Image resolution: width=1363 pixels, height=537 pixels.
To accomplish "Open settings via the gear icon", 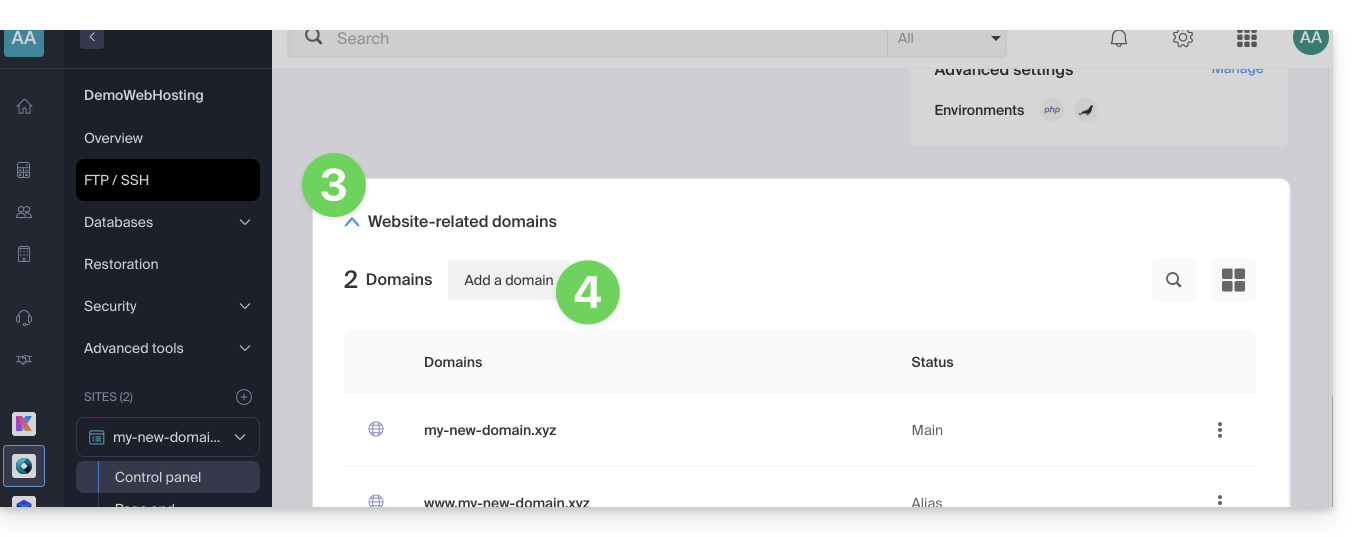I will coord(1183,39).
